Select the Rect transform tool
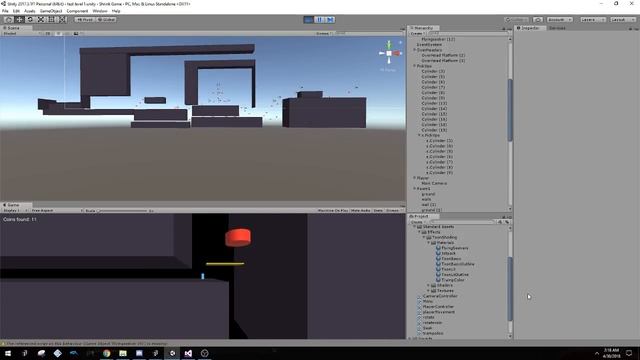This screenshot has height=360, width=640. (x=51, y=20)
